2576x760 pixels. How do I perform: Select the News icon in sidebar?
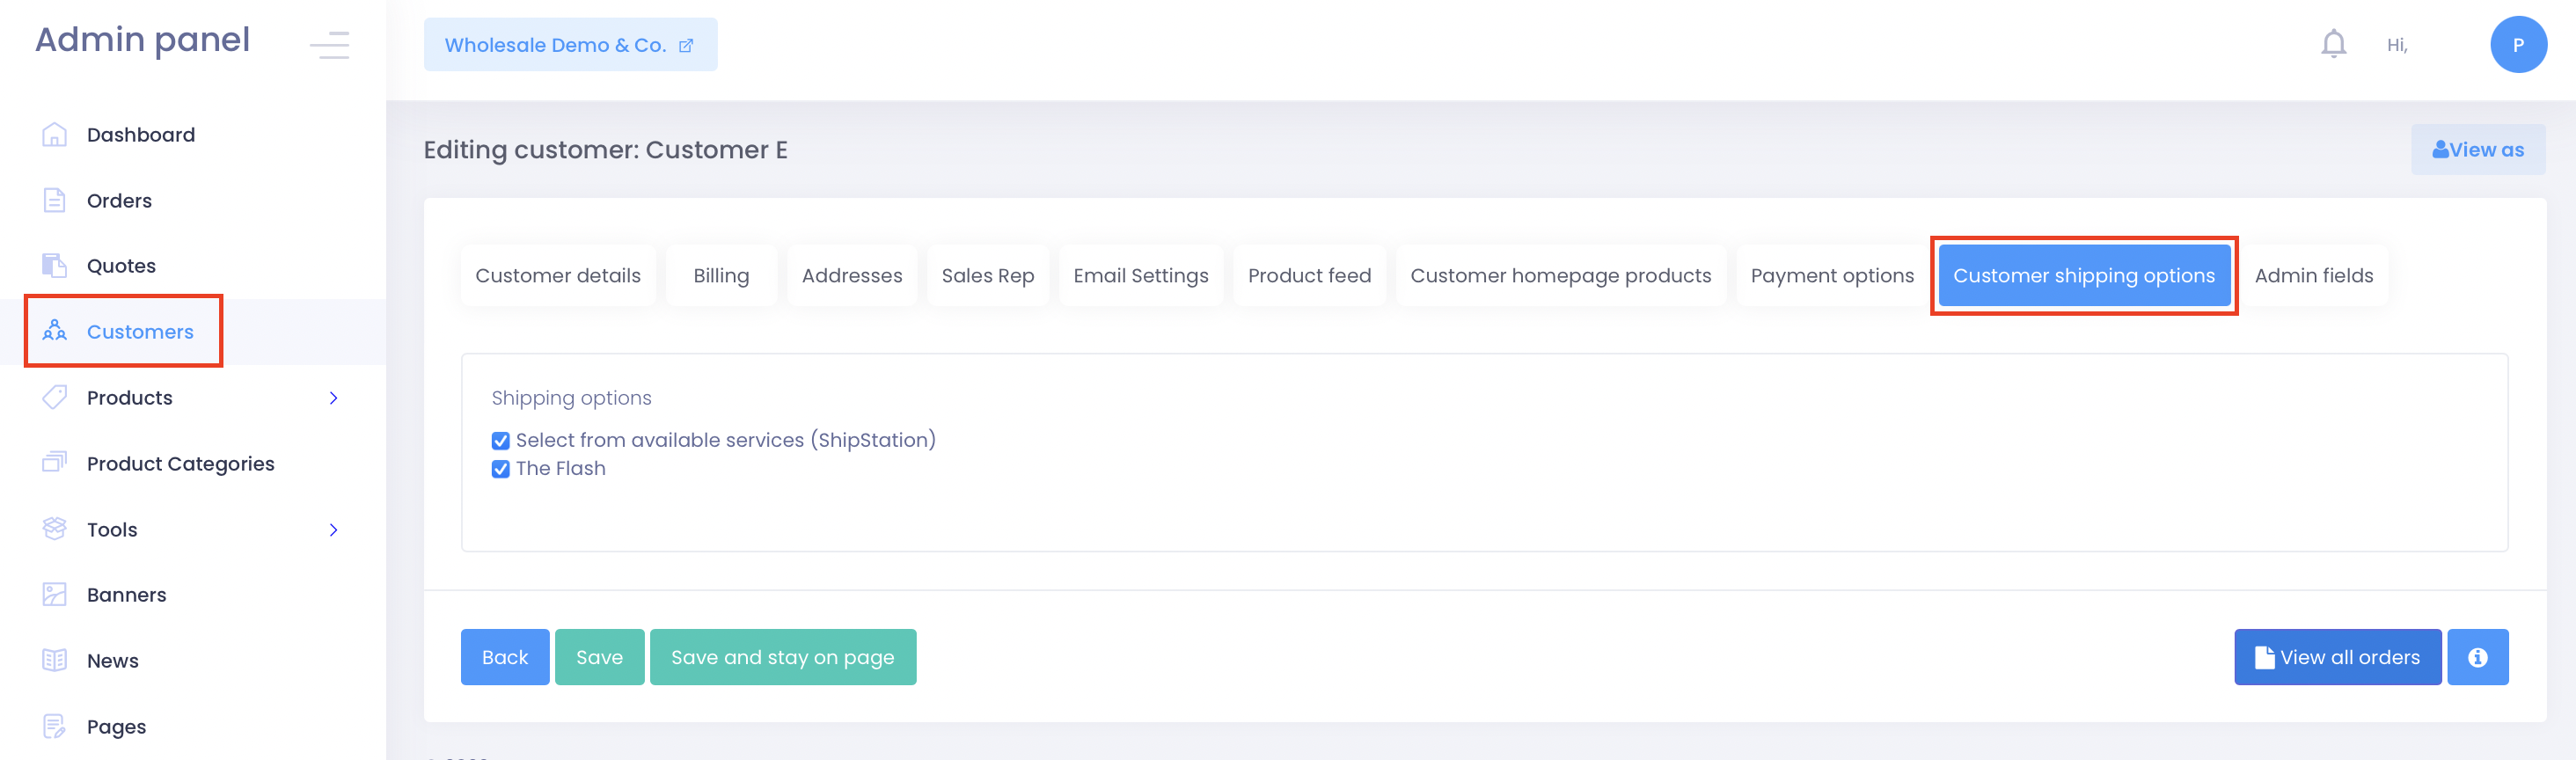54,660
